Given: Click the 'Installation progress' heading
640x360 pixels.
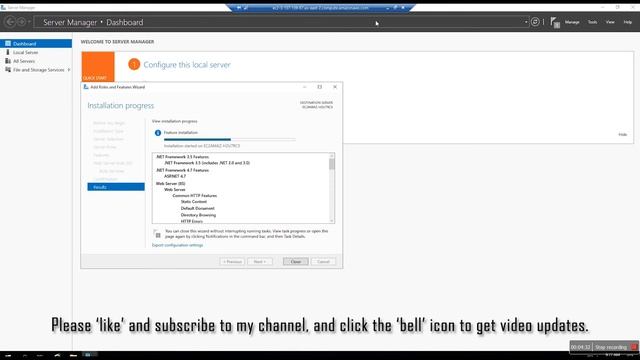Looking at the screenshot, I should coord(120,105).
